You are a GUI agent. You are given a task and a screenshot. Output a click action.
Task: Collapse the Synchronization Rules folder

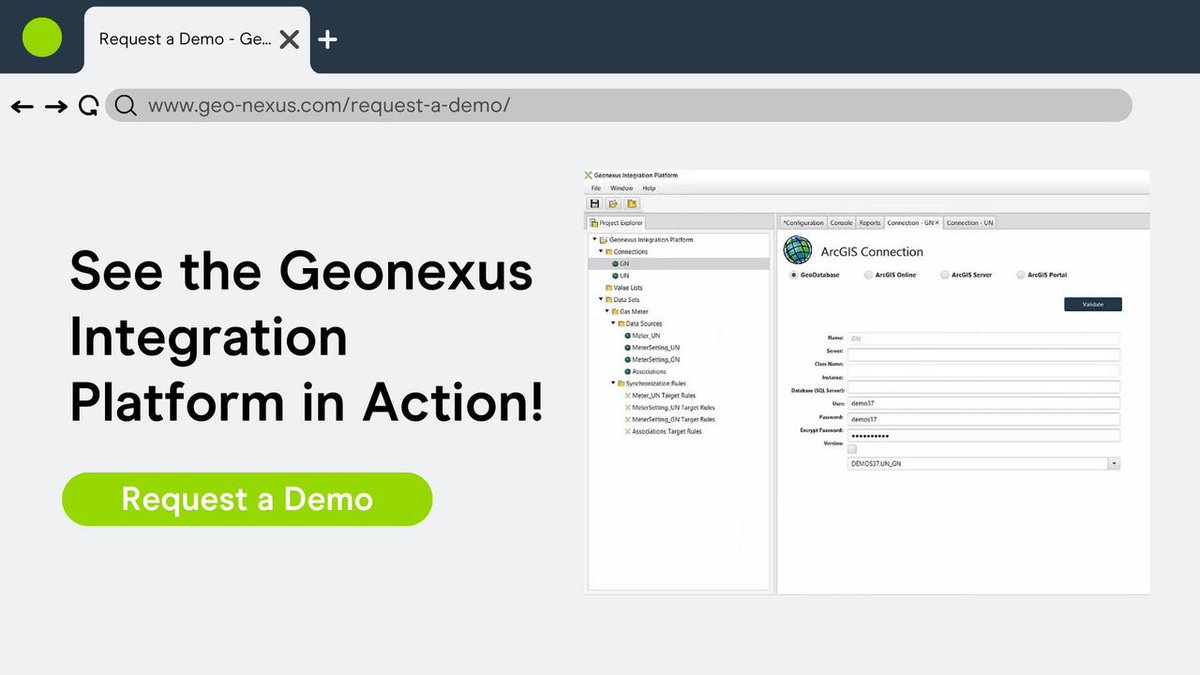[612, 383]
